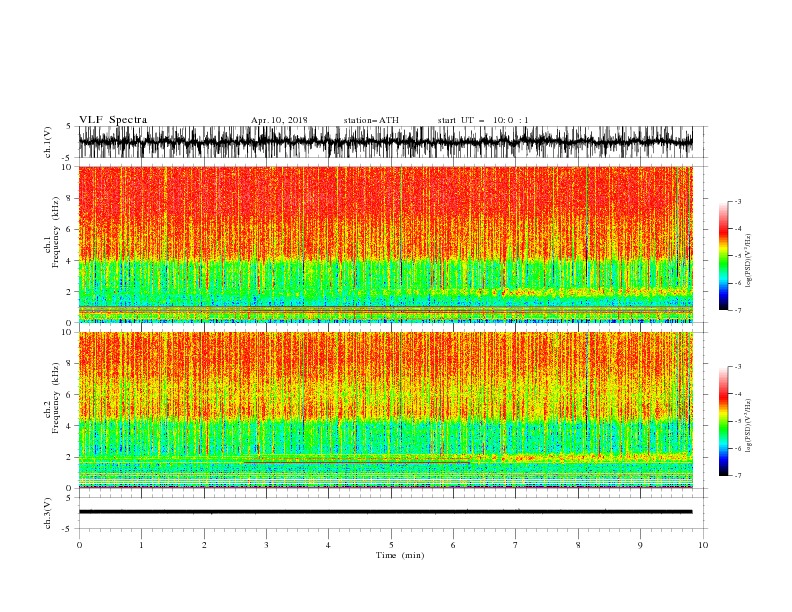The height and width of the screenshot is (612, 792).
Task: Click the "4" frequency tick of ch.1 spectrogram
Action: click(x=70, y=261)
